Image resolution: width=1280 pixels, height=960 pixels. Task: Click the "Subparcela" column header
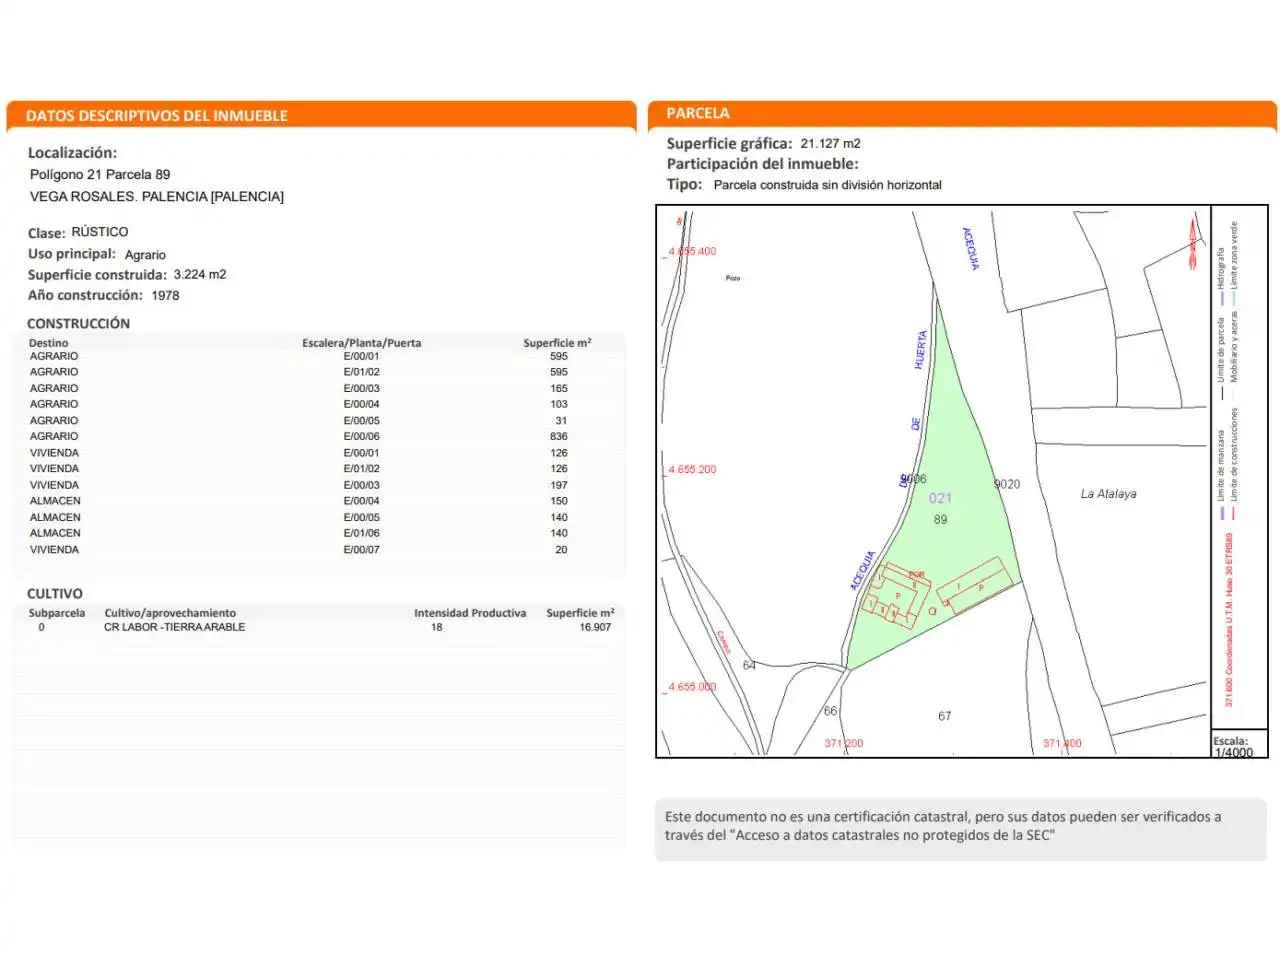[57, 613]
